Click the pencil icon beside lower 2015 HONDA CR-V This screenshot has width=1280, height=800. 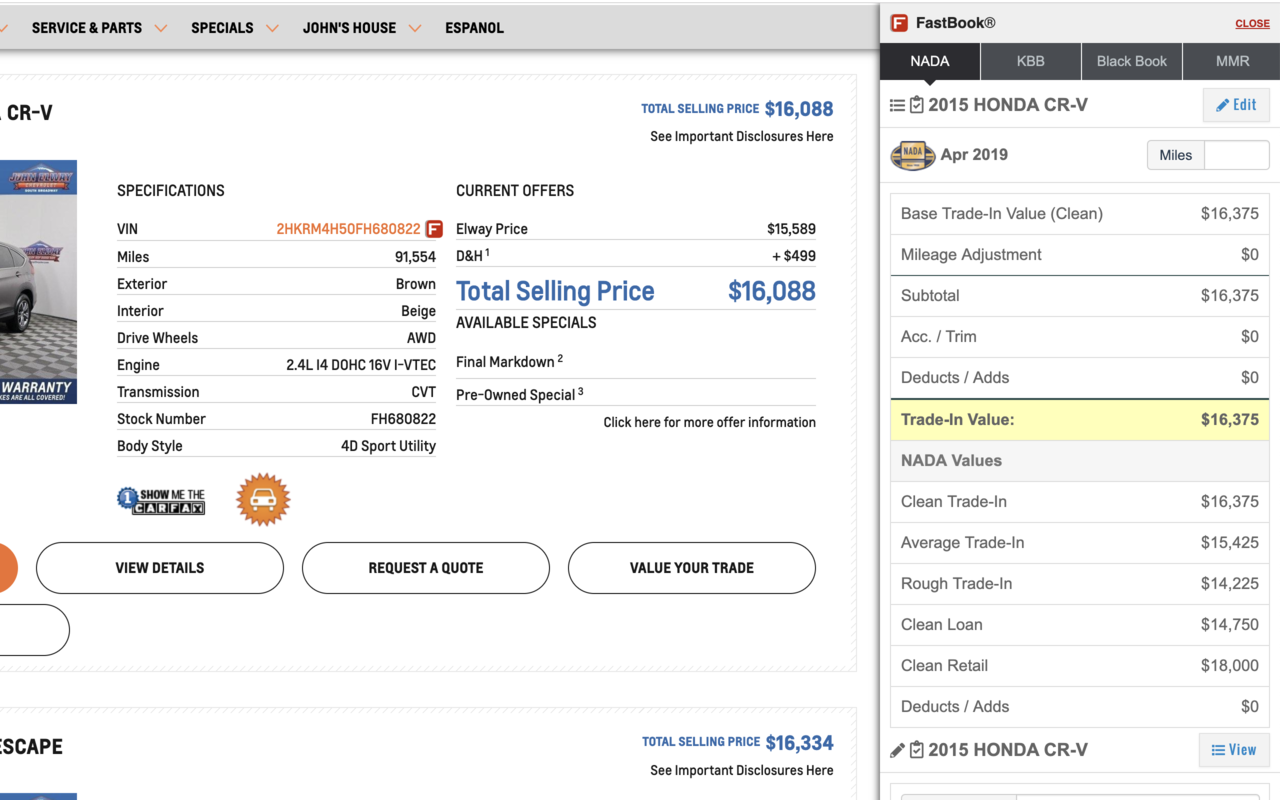pyautogui.click(x=897, y=750)
